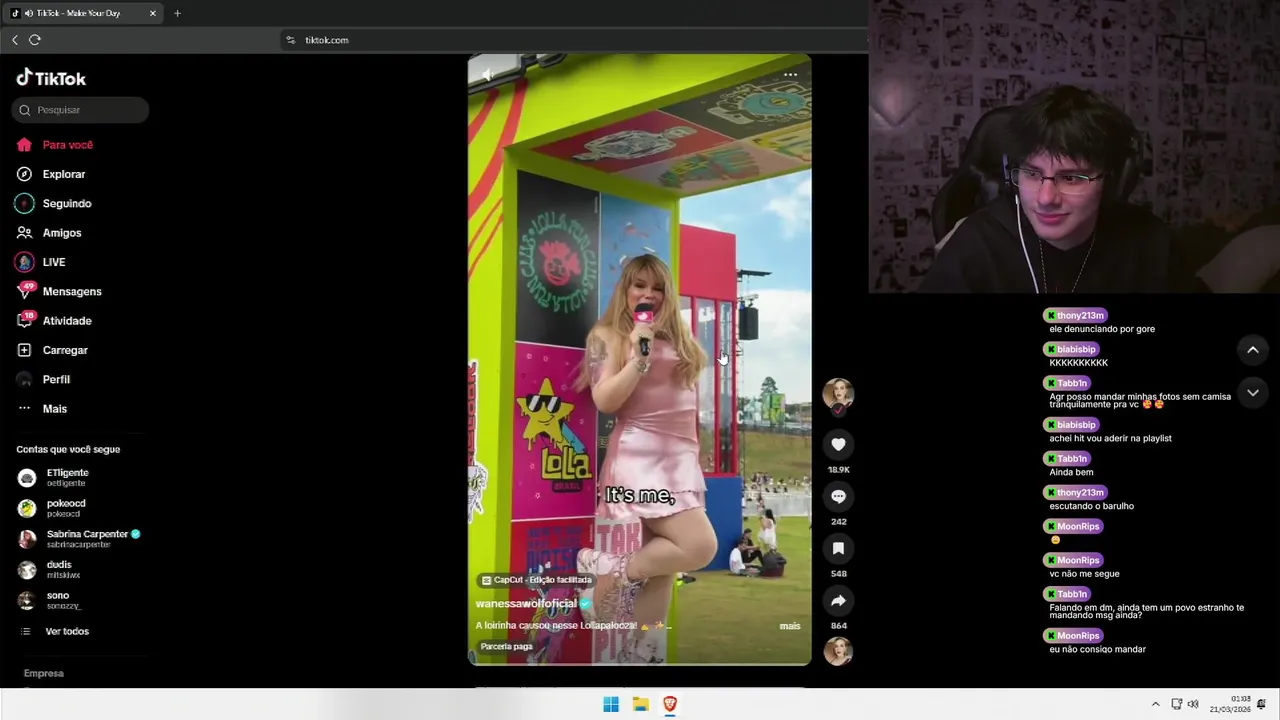The height and width of the screenshot is (720, 1280).
Task: Open site info icon in address bar
Action: (x=291, y=40)
